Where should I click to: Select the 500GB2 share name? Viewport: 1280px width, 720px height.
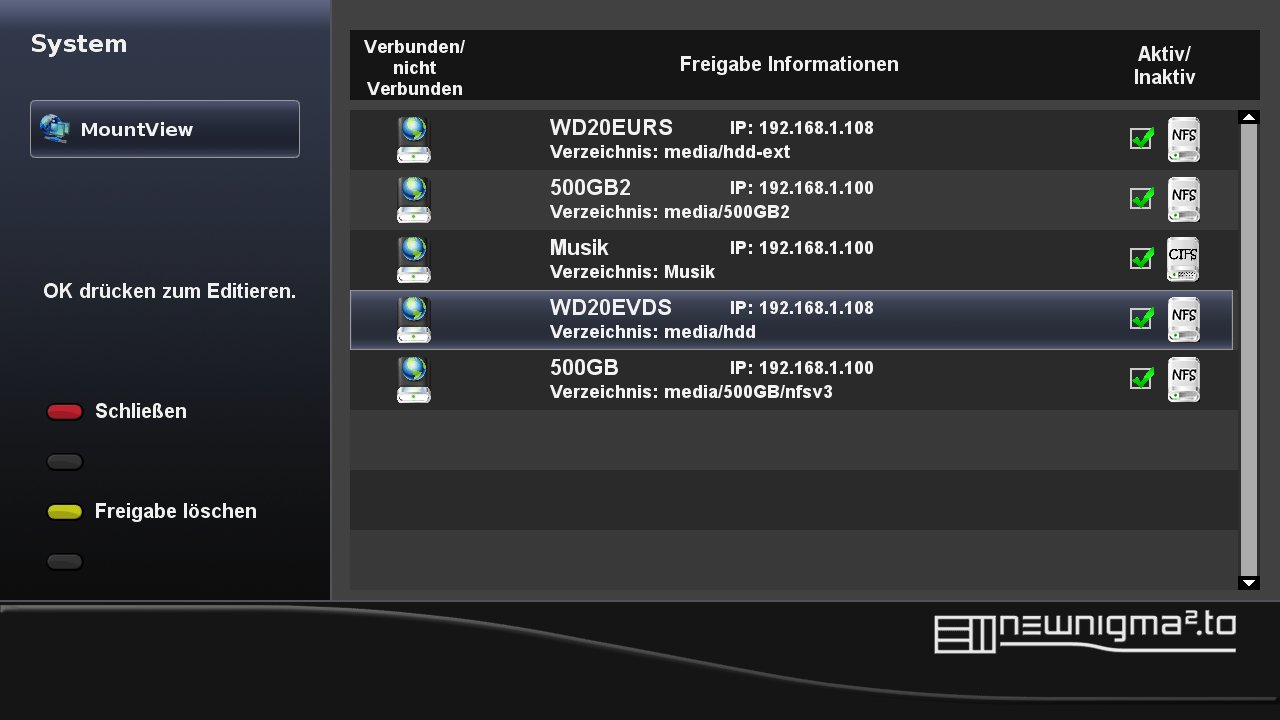click(x=590, y=188)
